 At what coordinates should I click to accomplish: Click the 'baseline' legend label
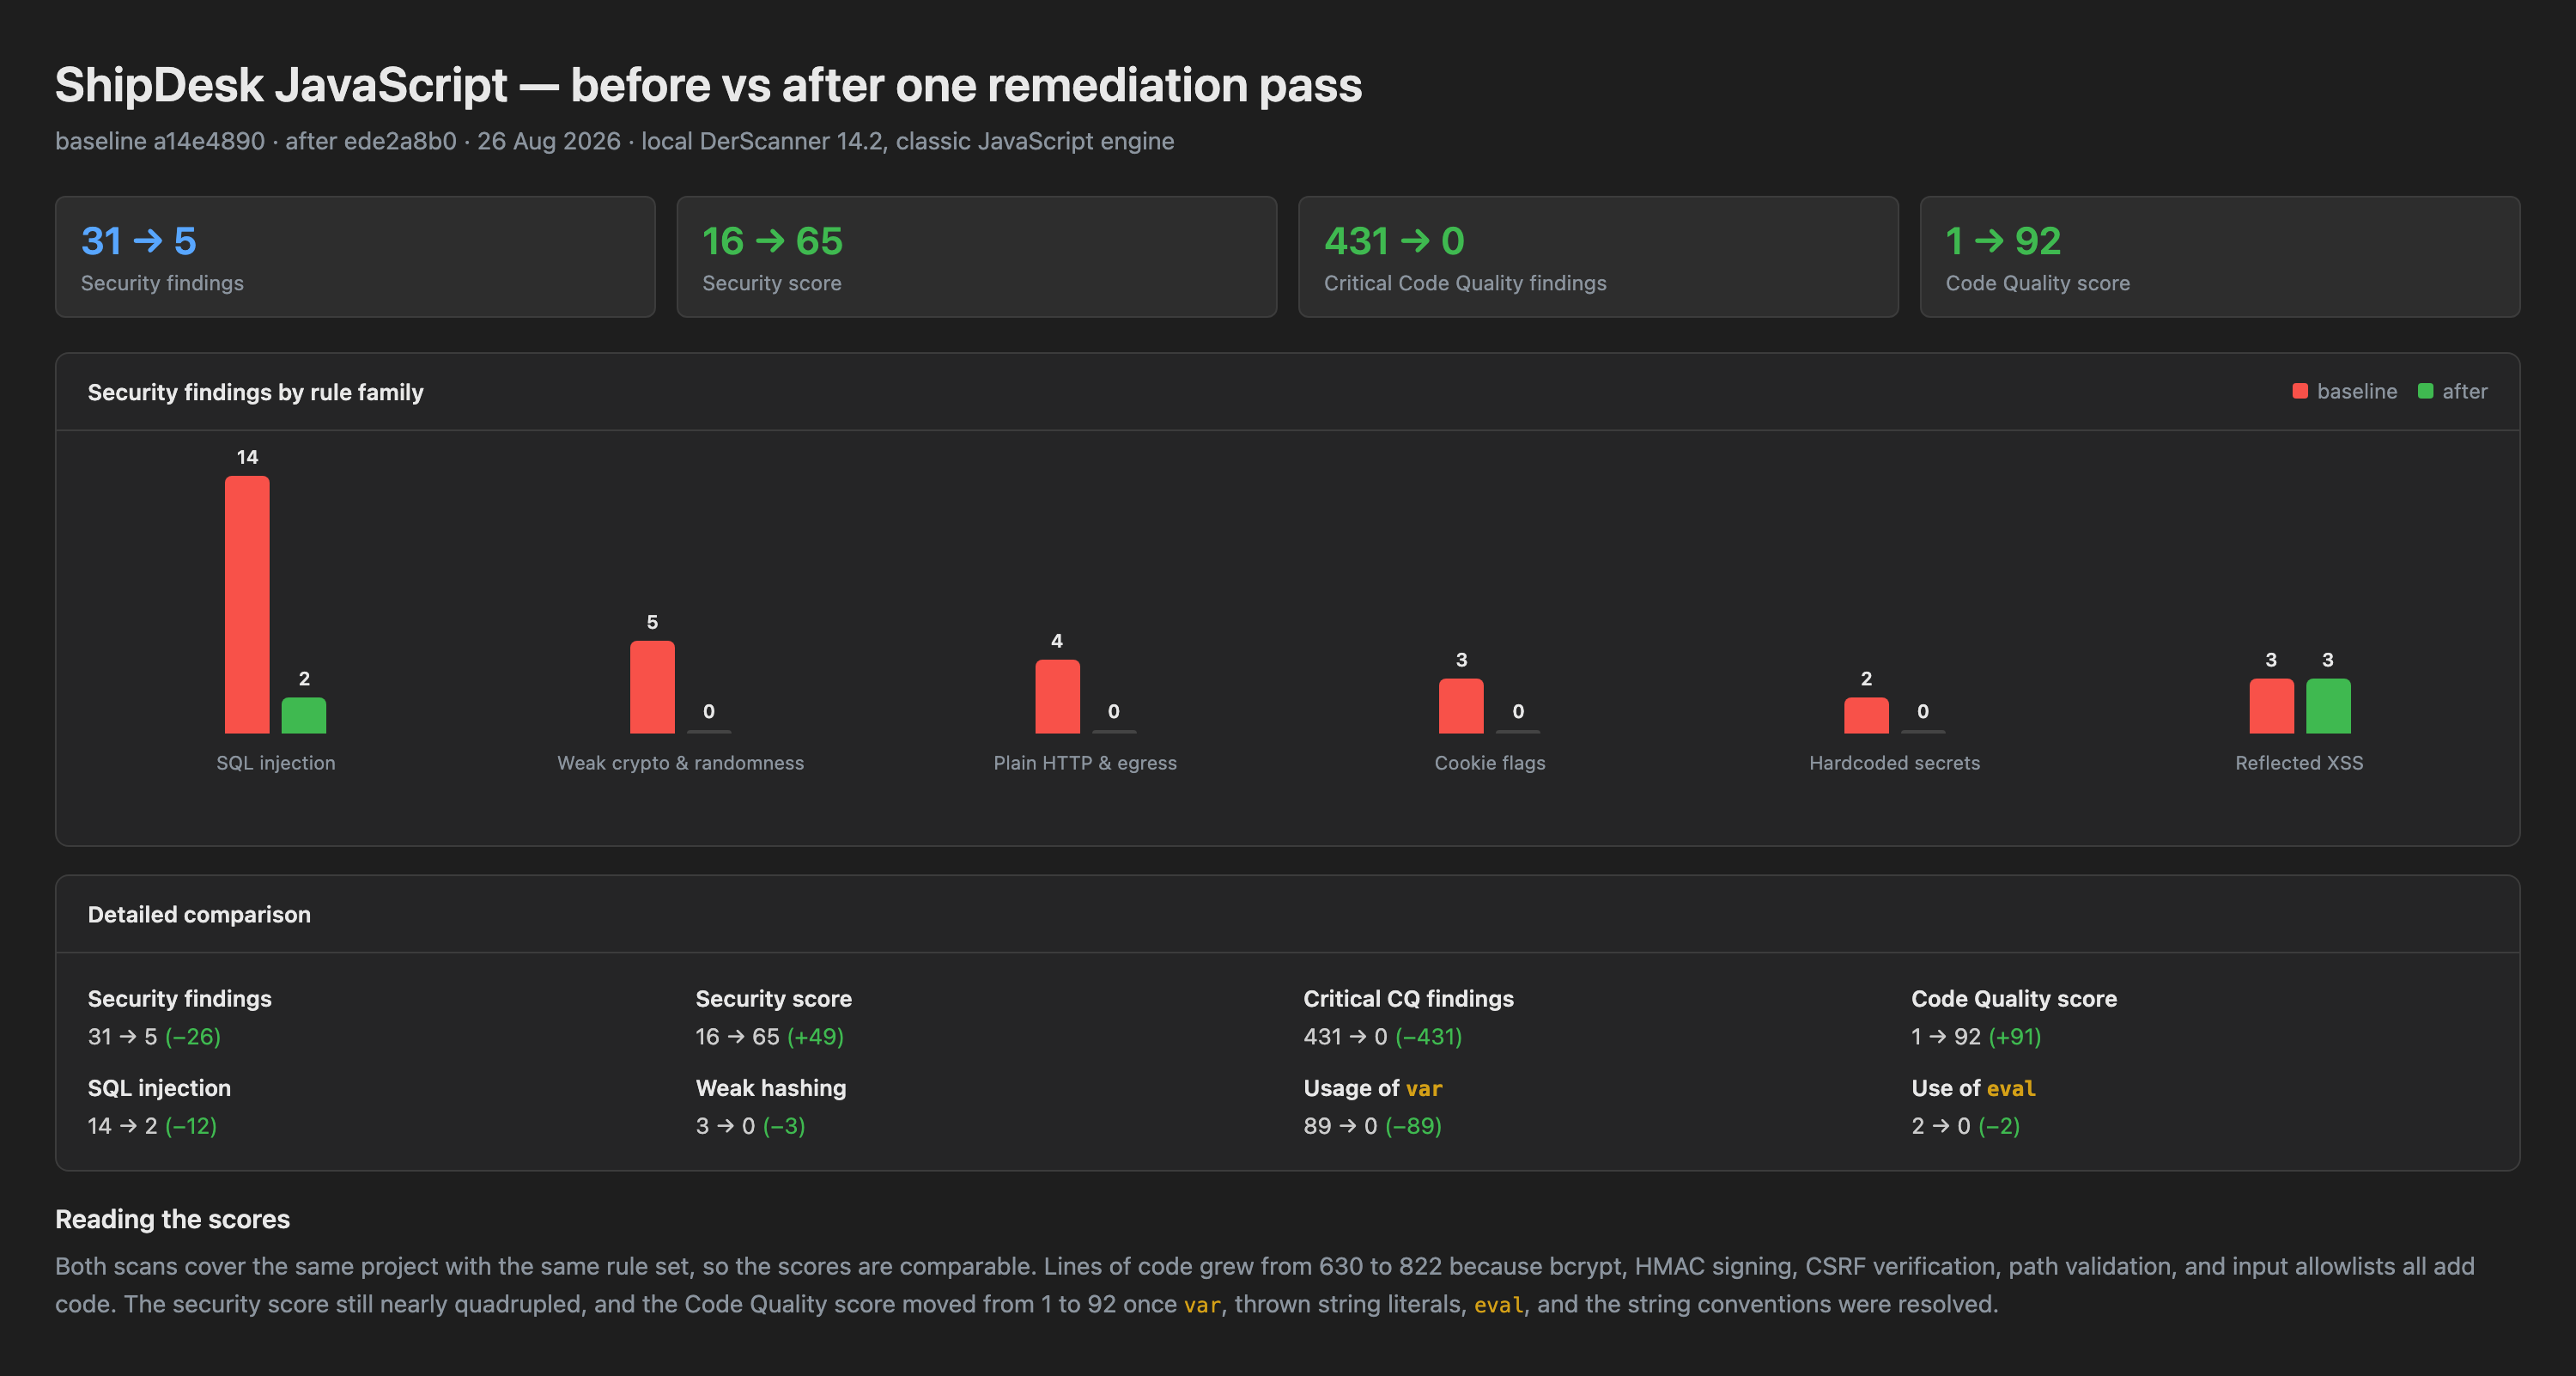click(x=2357, y=391)
